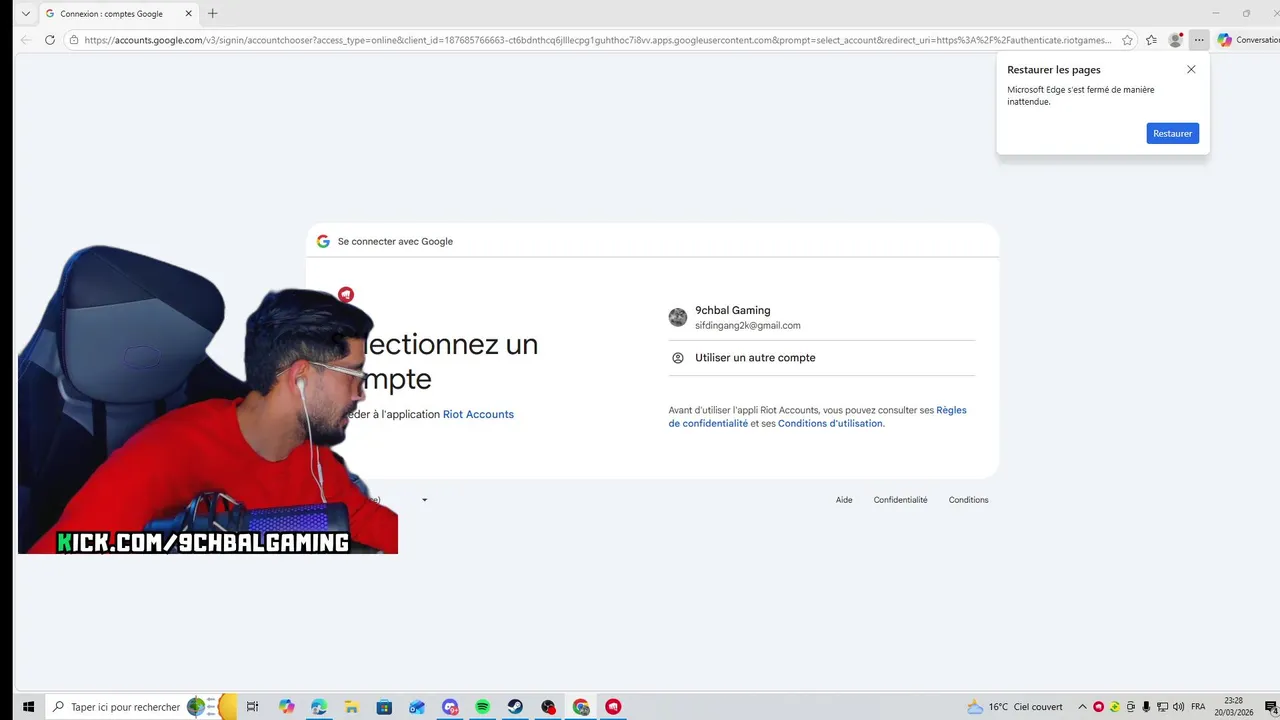Open Outlook from the taskbar

pyautogui.click(x=417, y=707)
